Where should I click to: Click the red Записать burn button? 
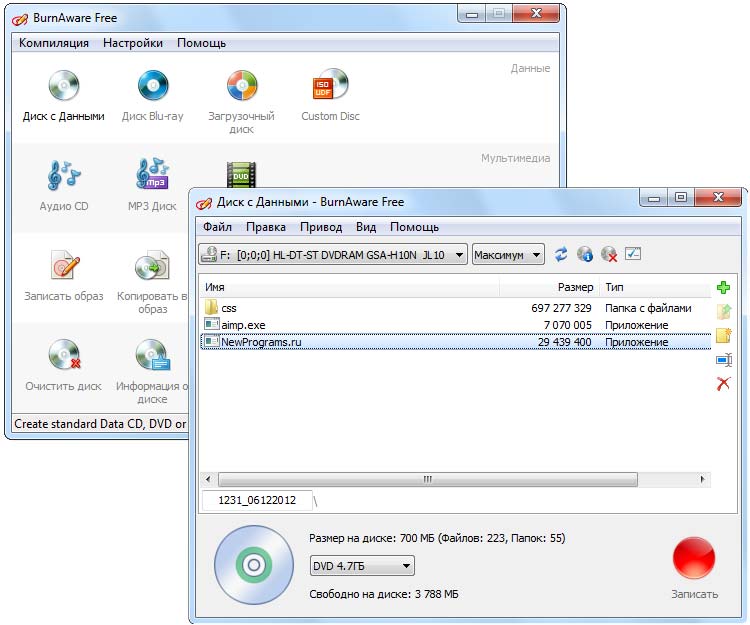coord(694,558)
